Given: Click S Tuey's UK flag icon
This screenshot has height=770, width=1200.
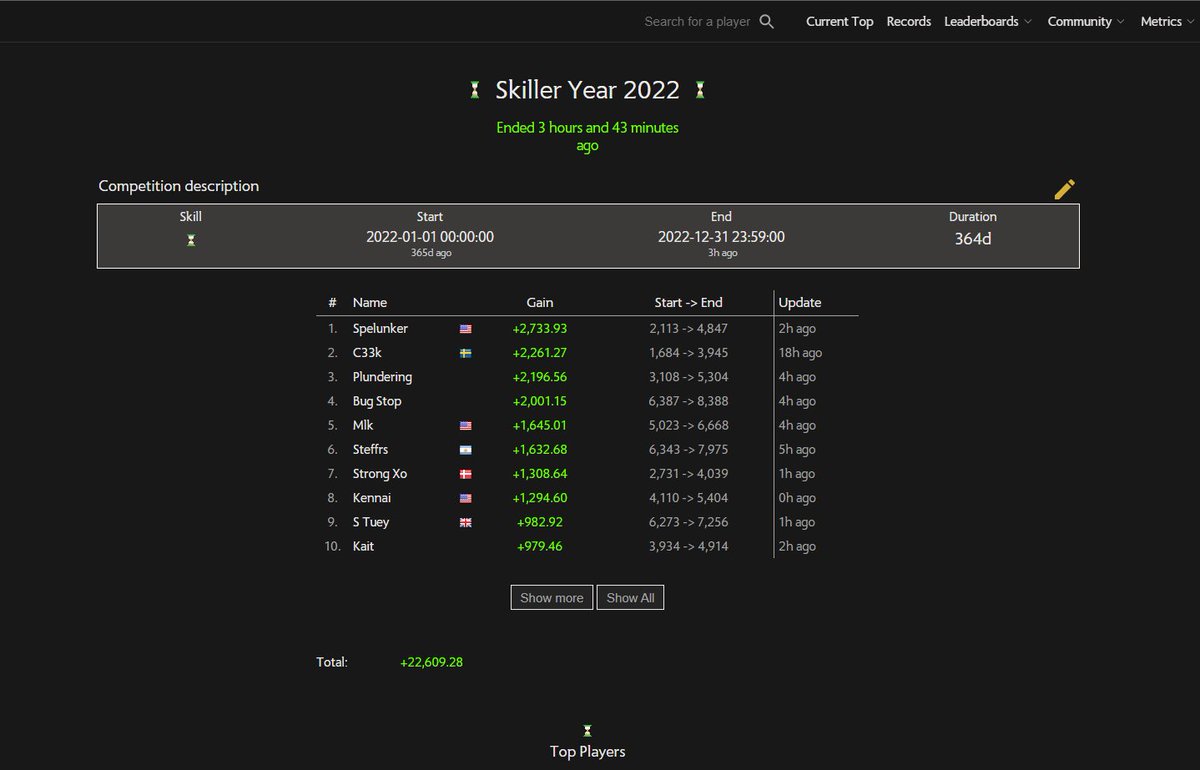Looking at the screenshot, I should (x=465, y=522).
